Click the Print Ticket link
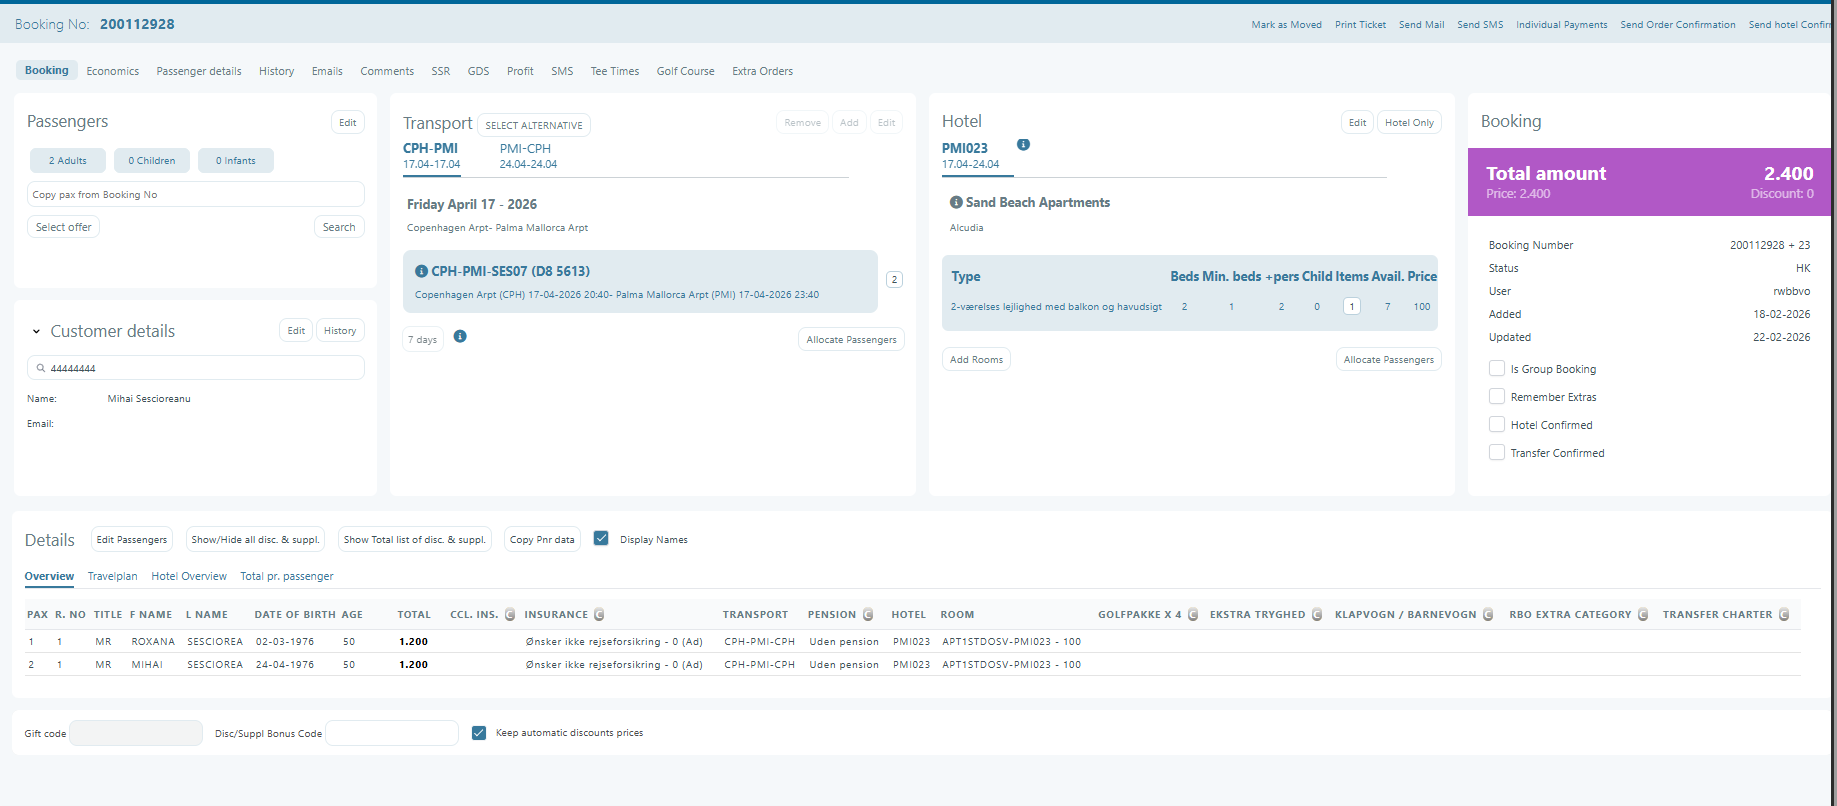The image size is (1837, 806). click(1360, 25)
